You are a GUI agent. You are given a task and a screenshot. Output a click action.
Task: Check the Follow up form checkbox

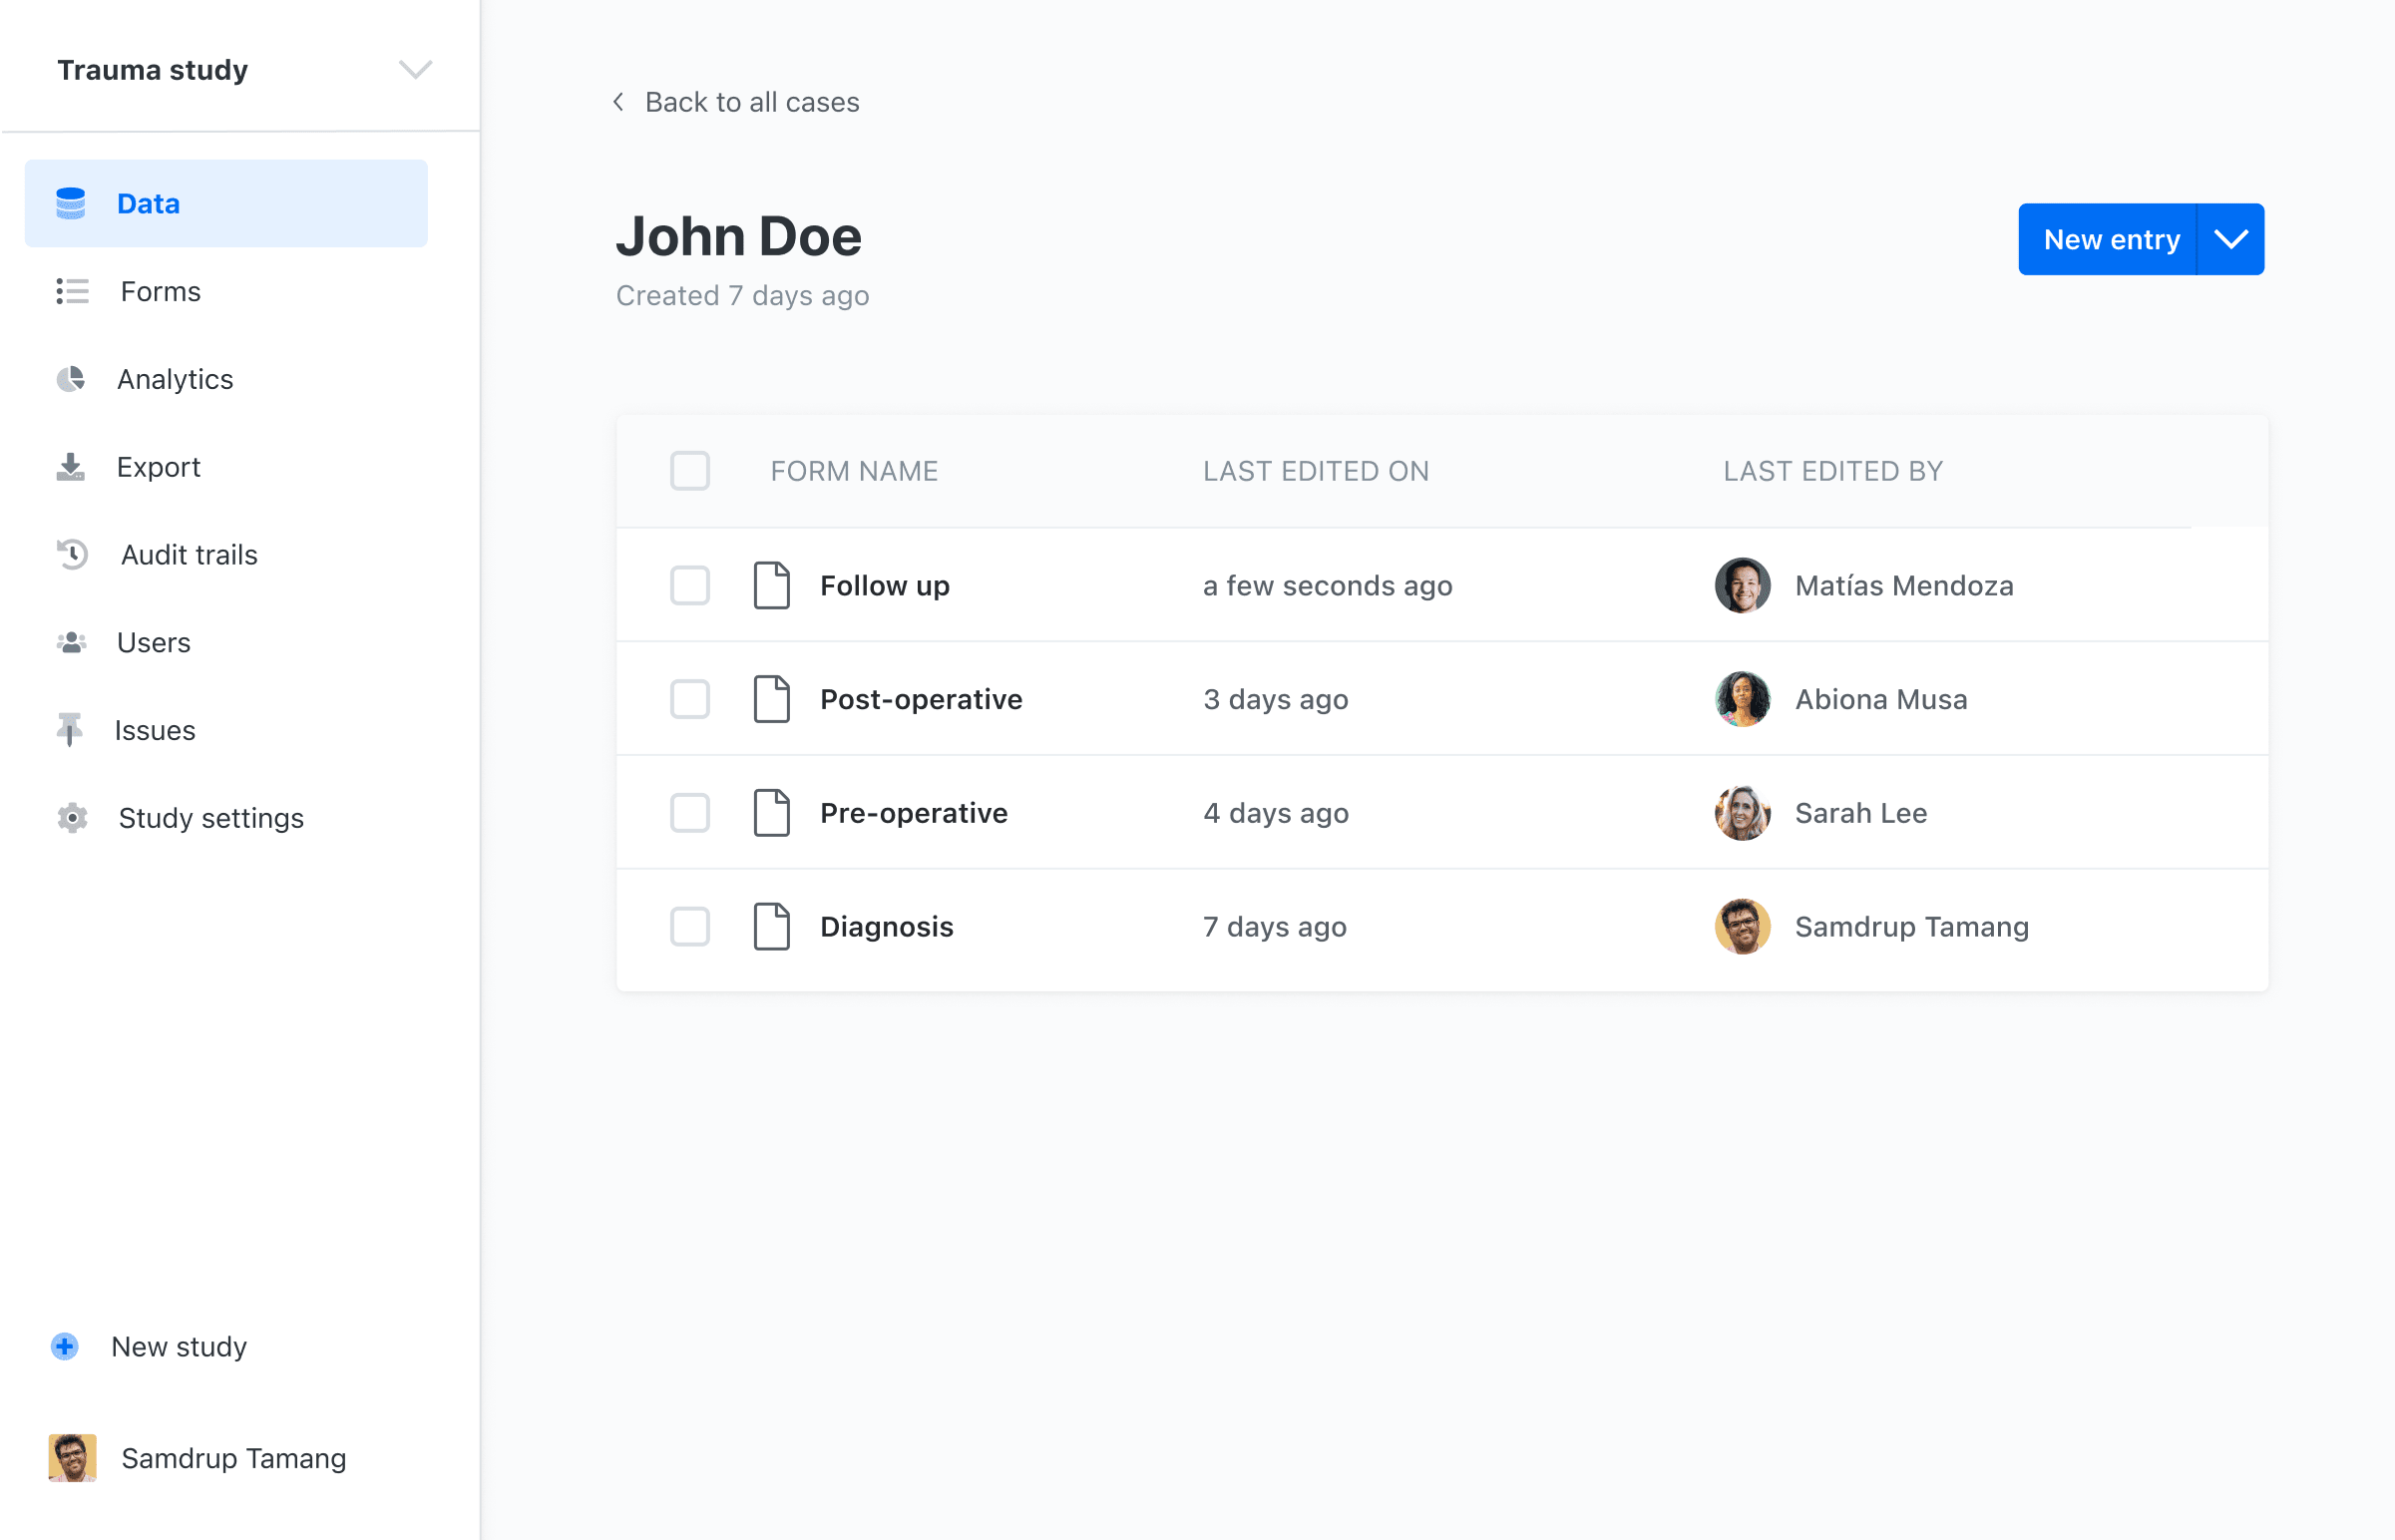pyautogui.click(x=690, y=586)
